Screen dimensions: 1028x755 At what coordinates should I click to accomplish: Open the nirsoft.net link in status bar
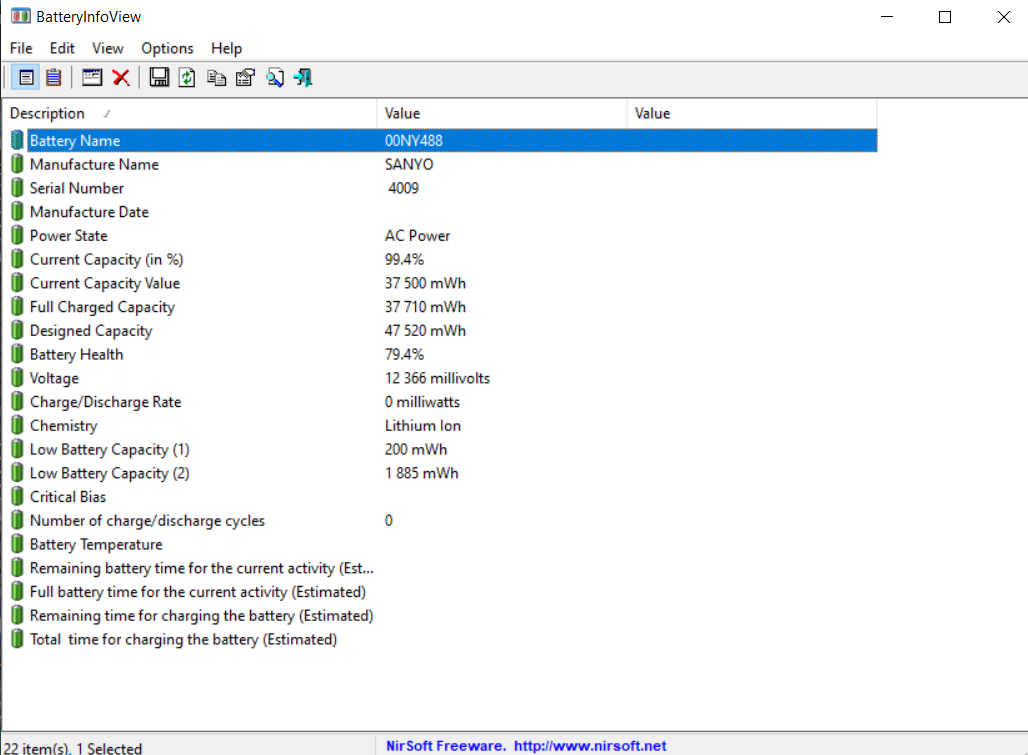pyautogui.click(x=590, y=746)
